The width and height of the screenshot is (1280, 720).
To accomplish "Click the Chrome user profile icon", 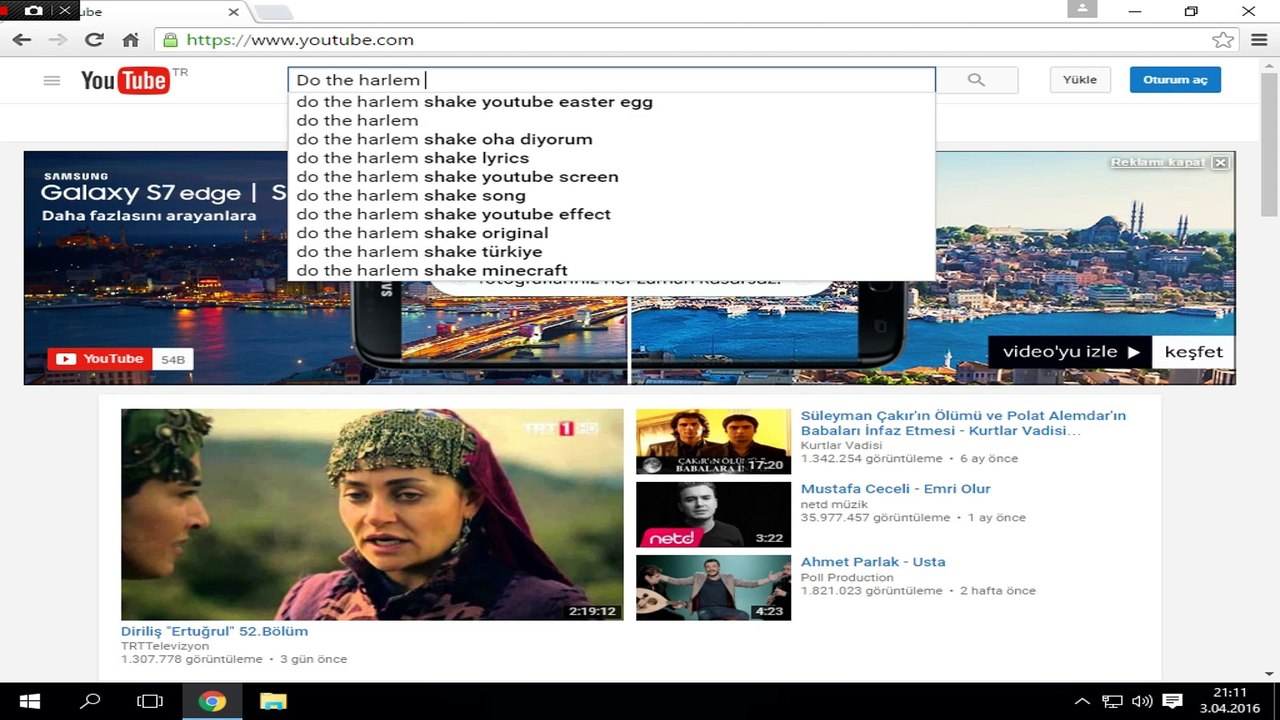I will [x=1082, y=9].
